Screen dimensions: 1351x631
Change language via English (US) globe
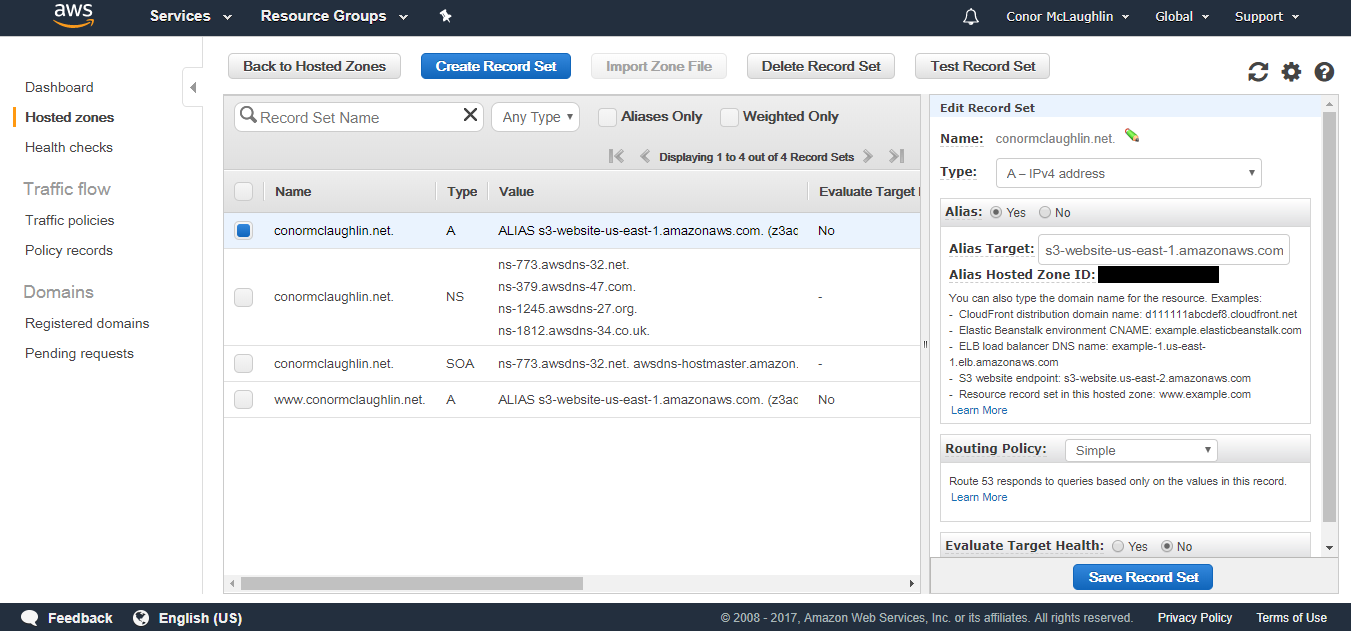pyautogui.click(x=187, y=618)
